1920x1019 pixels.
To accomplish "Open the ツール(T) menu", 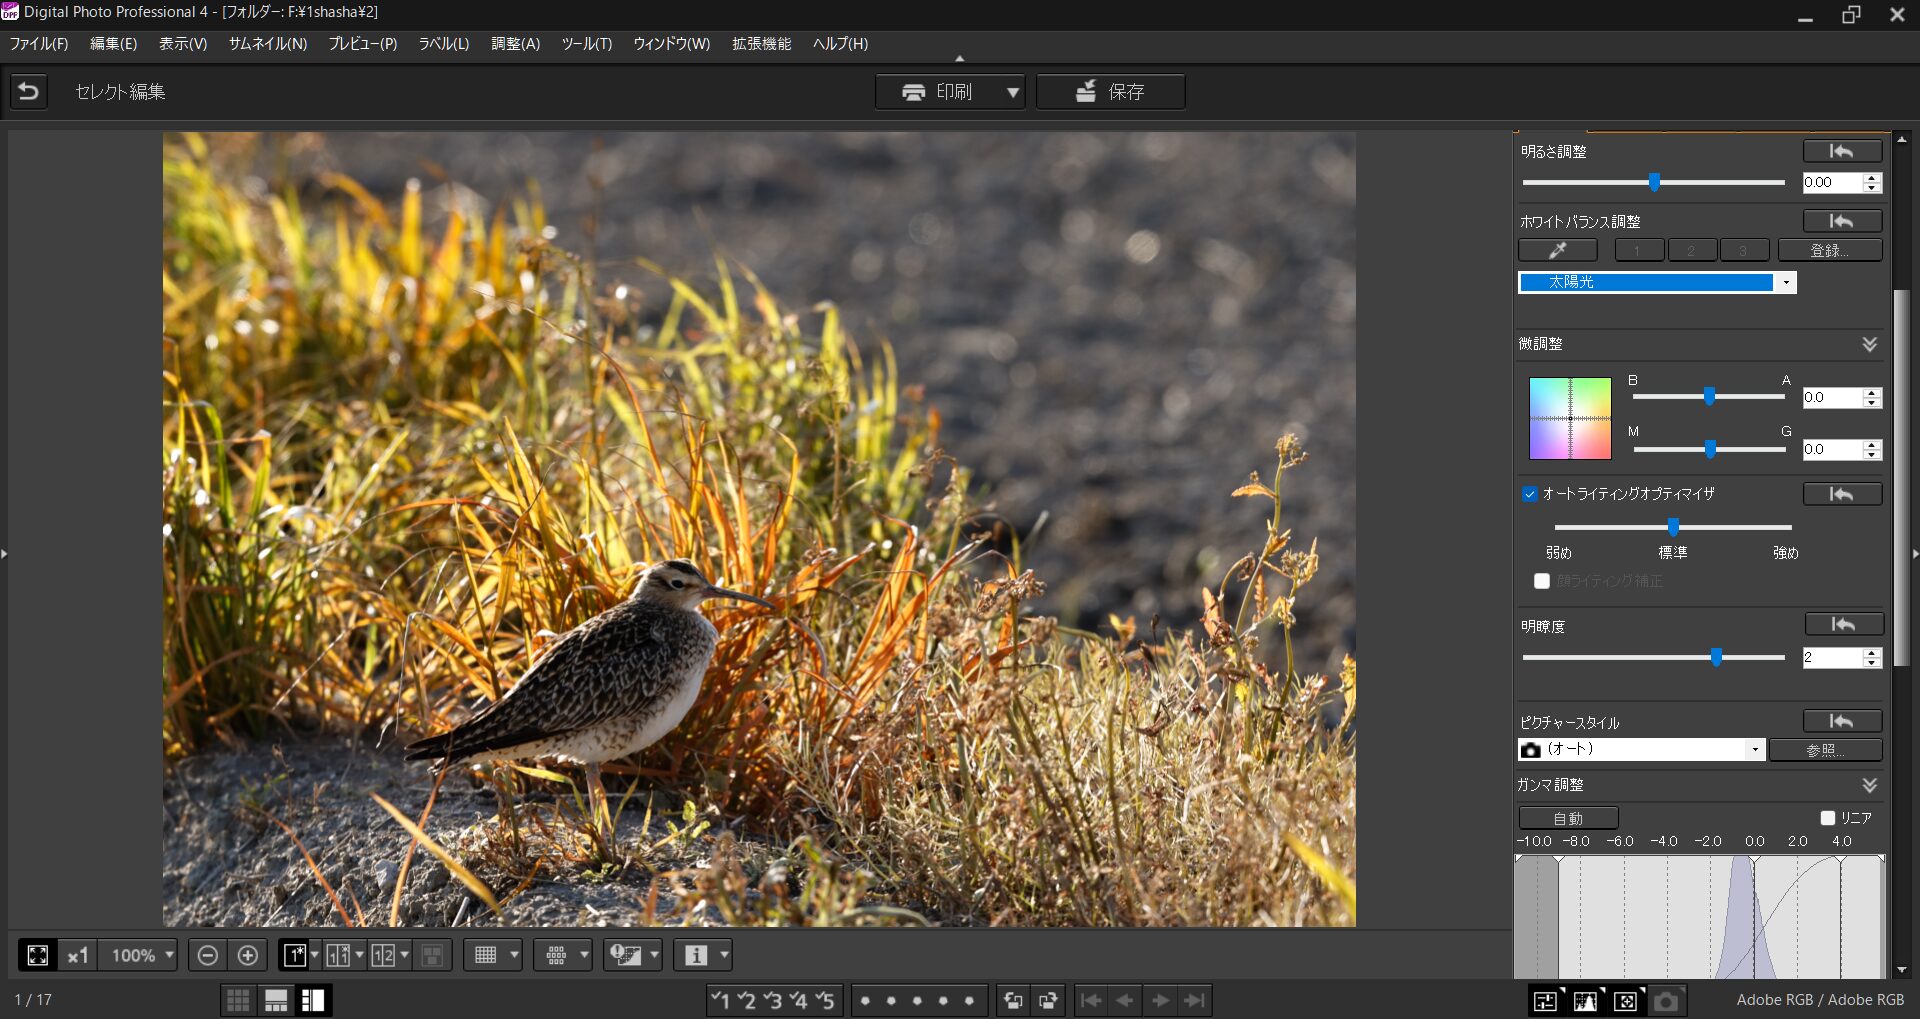I will (x=586, y=44).
